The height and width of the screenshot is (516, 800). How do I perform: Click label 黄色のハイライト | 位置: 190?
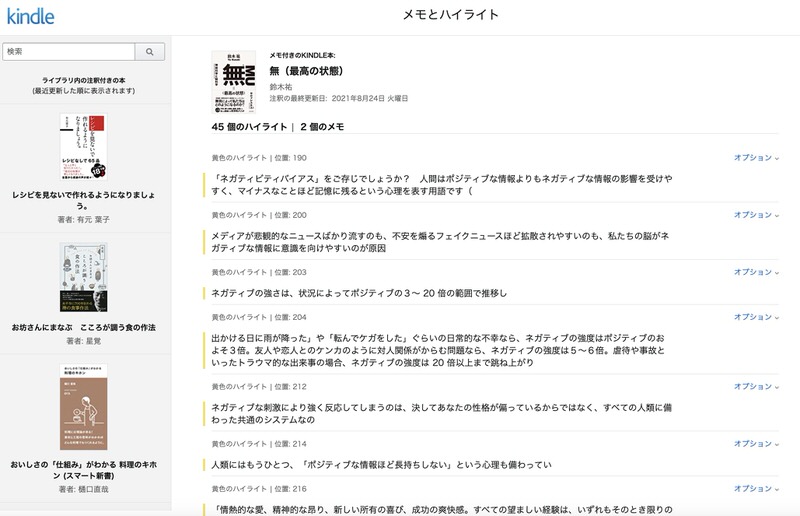[259, 158]
